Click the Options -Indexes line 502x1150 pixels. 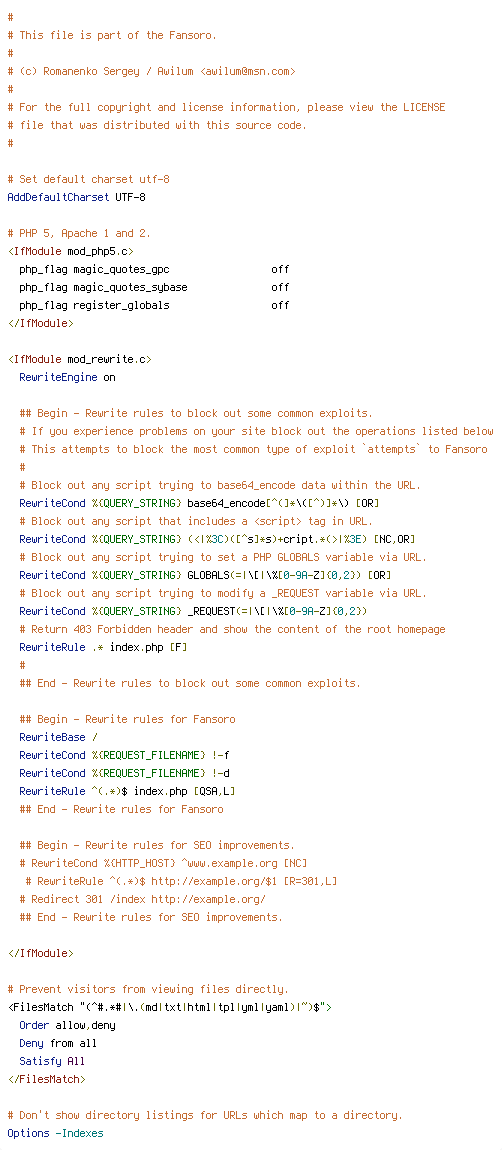pyautogui.click(x=55, y=1133)
